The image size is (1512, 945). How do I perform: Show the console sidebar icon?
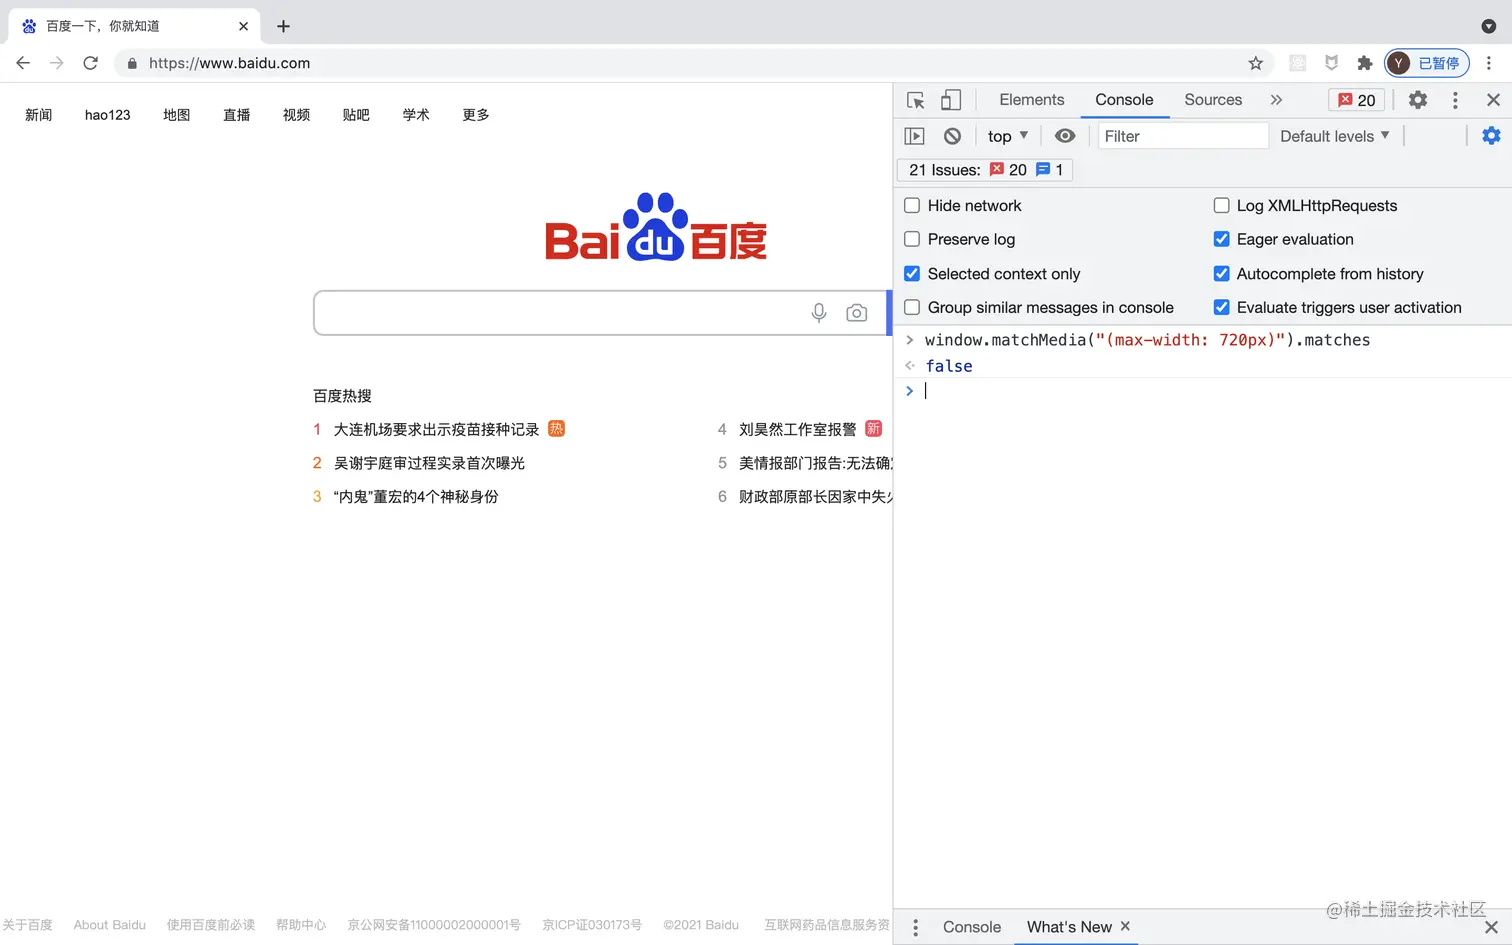914,136
